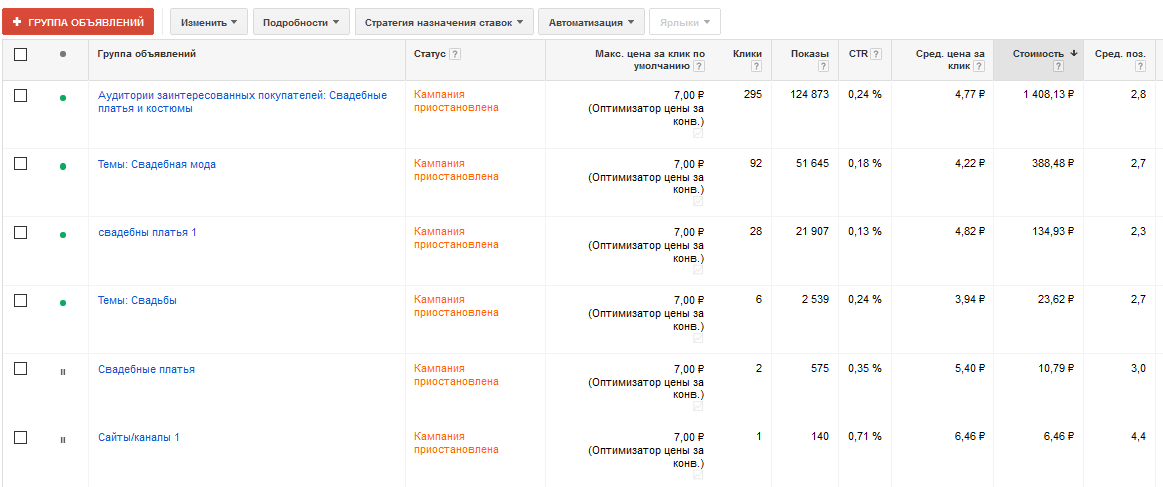Click help icon next to Статус header
The width and height of the screenshot is (1163, 487).
(x=455, y=54)
